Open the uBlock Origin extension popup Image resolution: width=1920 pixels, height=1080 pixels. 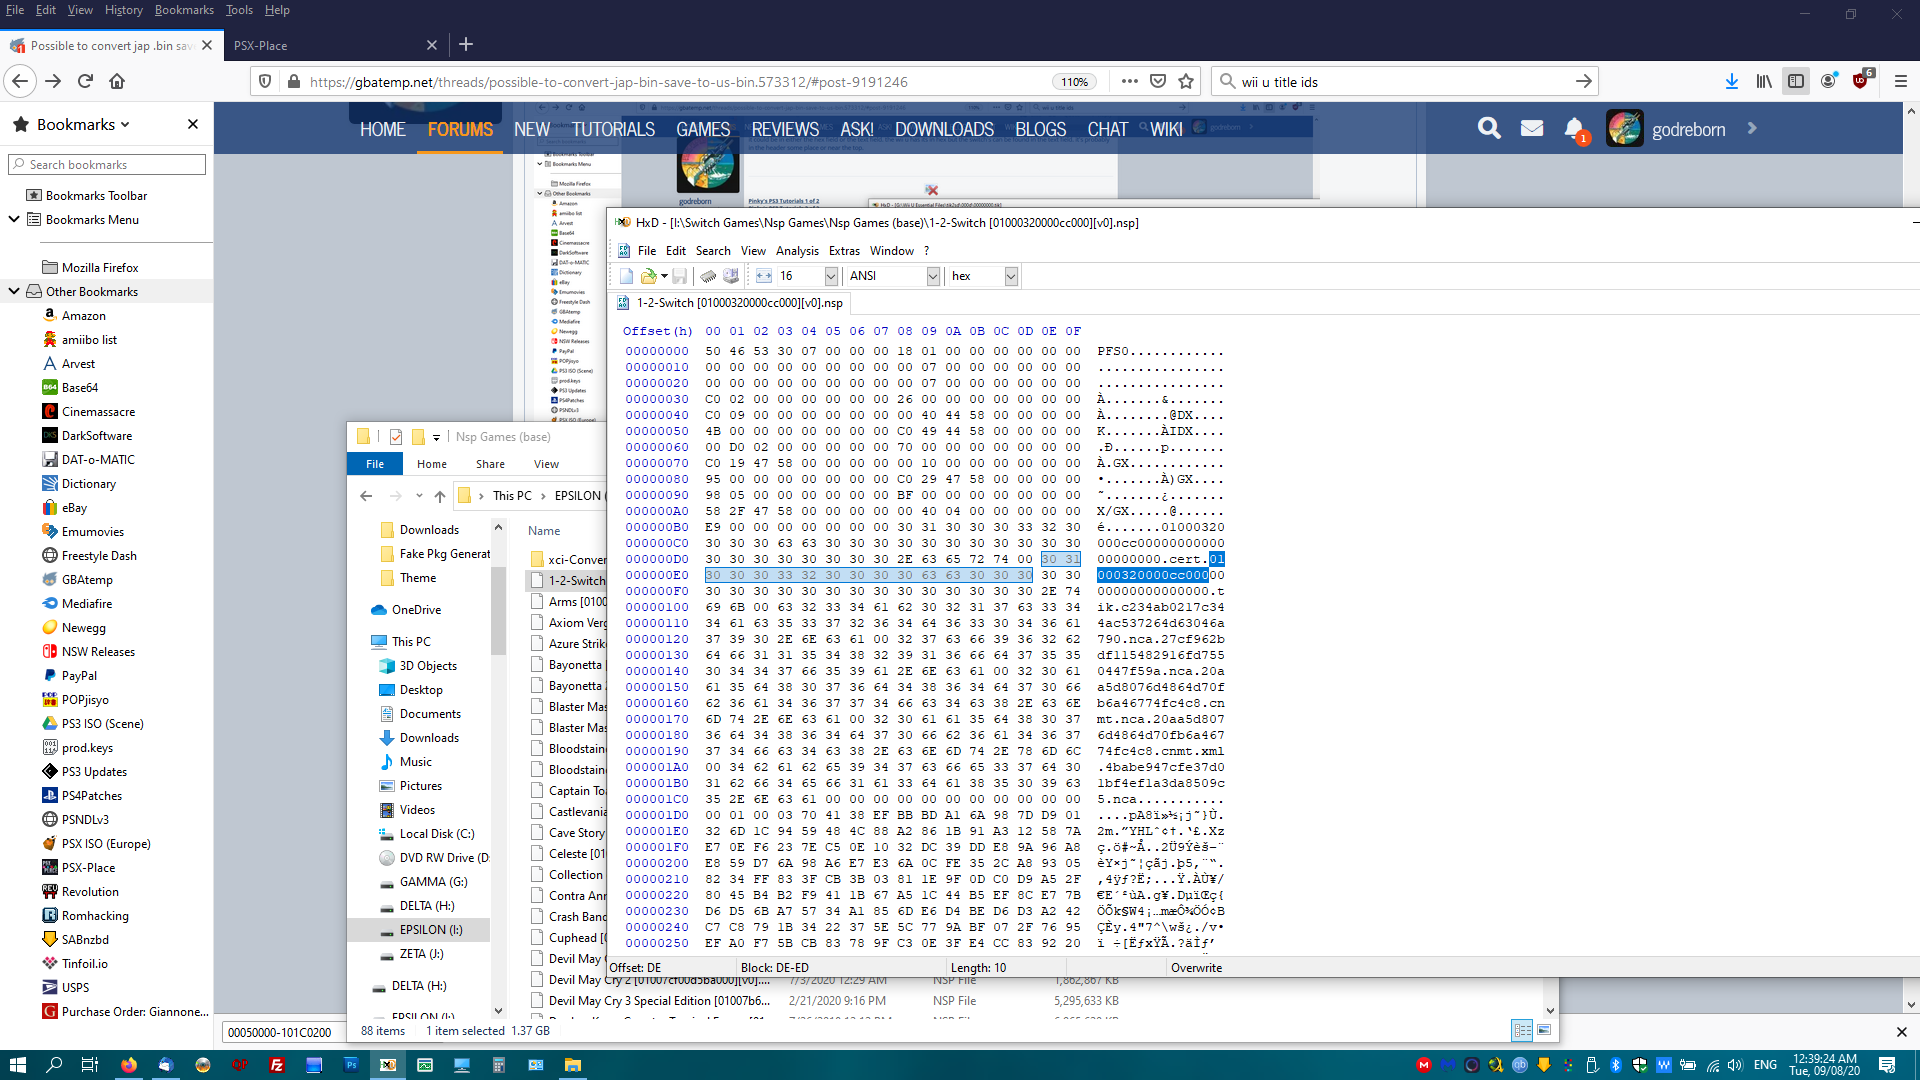tap(1861, 82)
